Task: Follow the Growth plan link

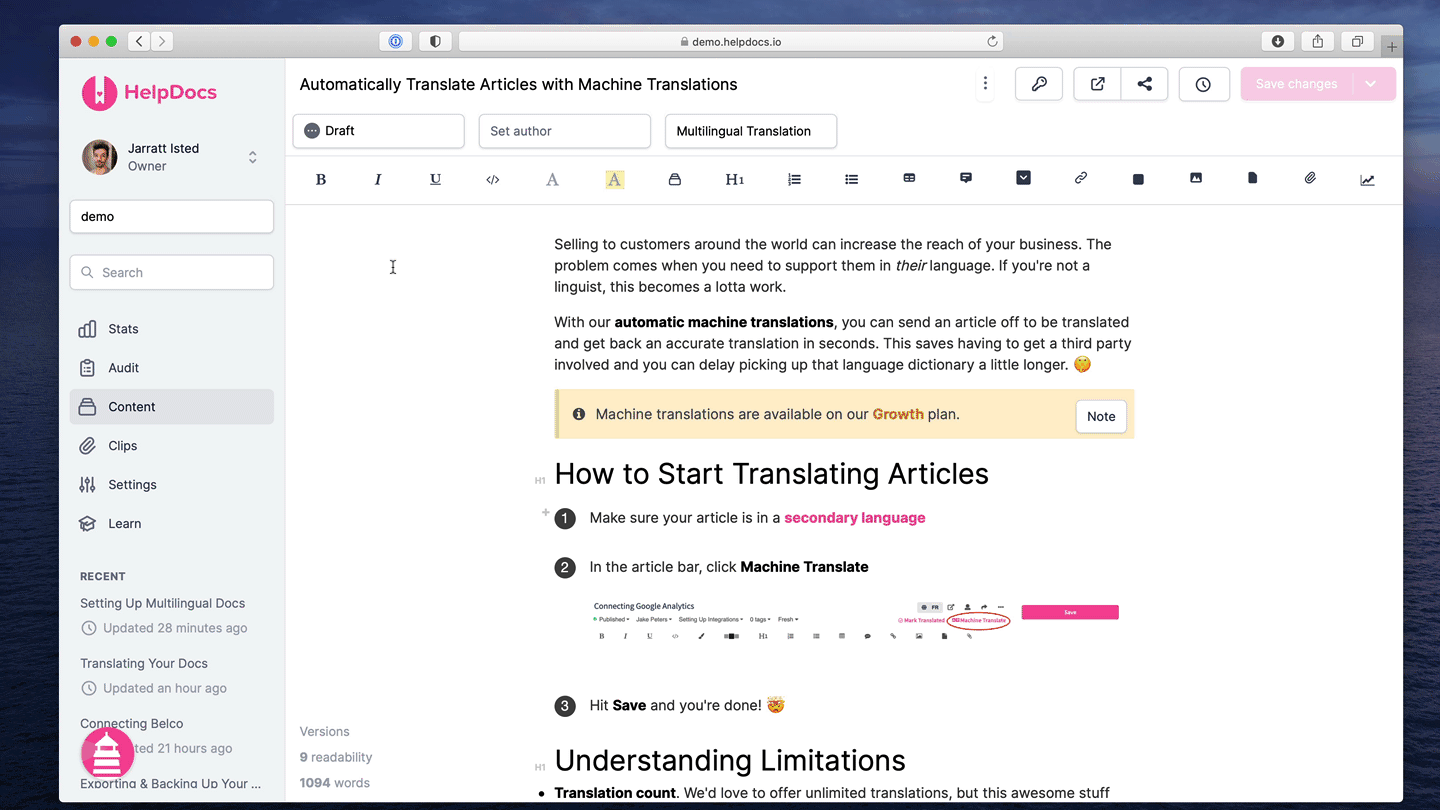Action: point(898,414)
